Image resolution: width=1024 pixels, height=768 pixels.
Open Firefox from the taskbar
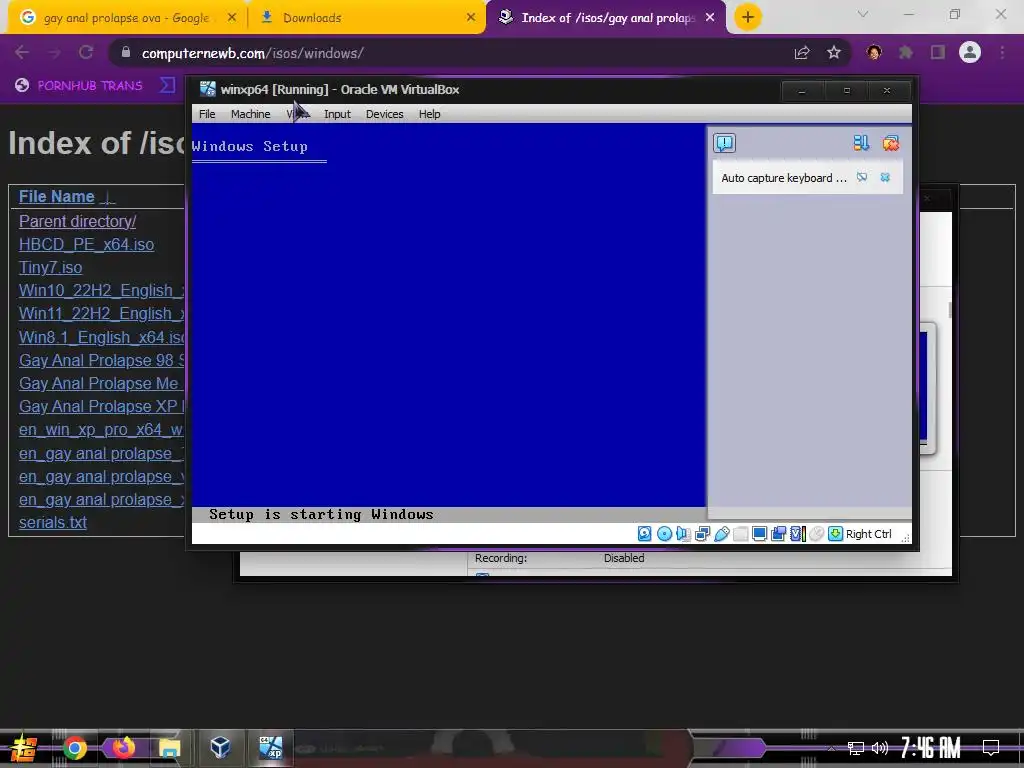122,748
